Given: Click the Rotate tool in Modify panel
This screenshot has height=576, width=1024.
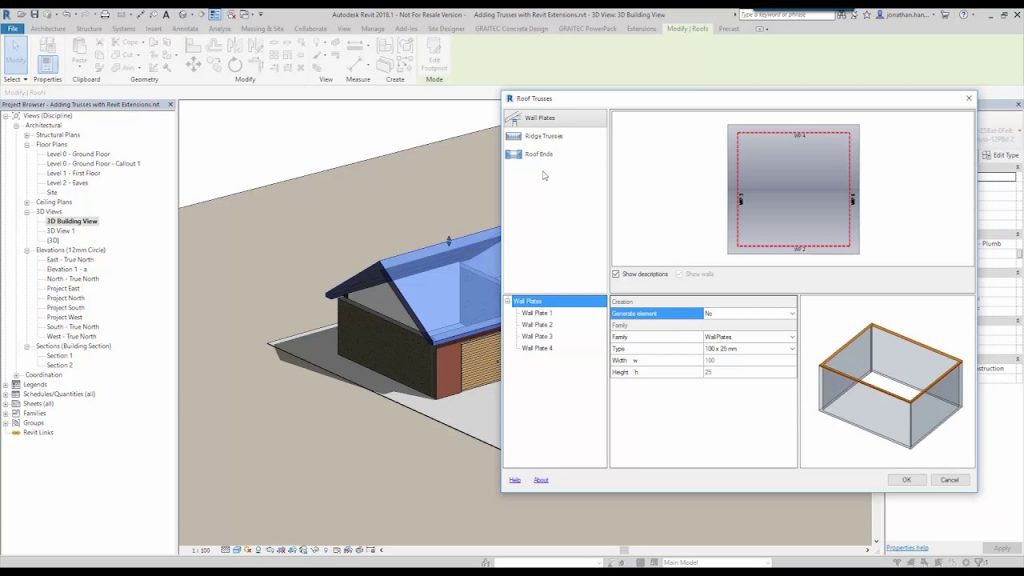Looking at the screenshot, I should click(x=234, y=64).
